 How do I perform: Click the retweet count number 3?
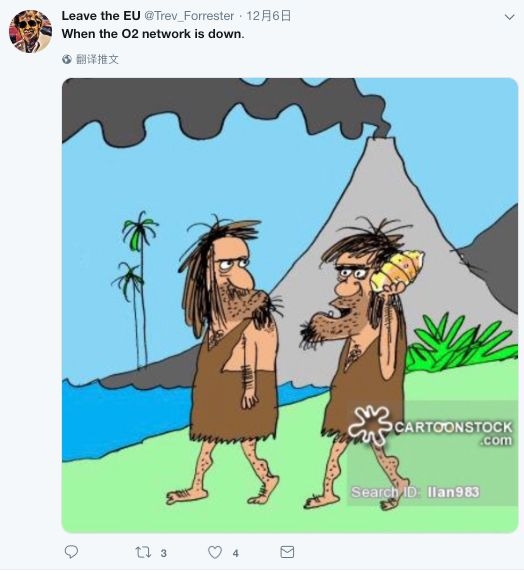[164, 553]
